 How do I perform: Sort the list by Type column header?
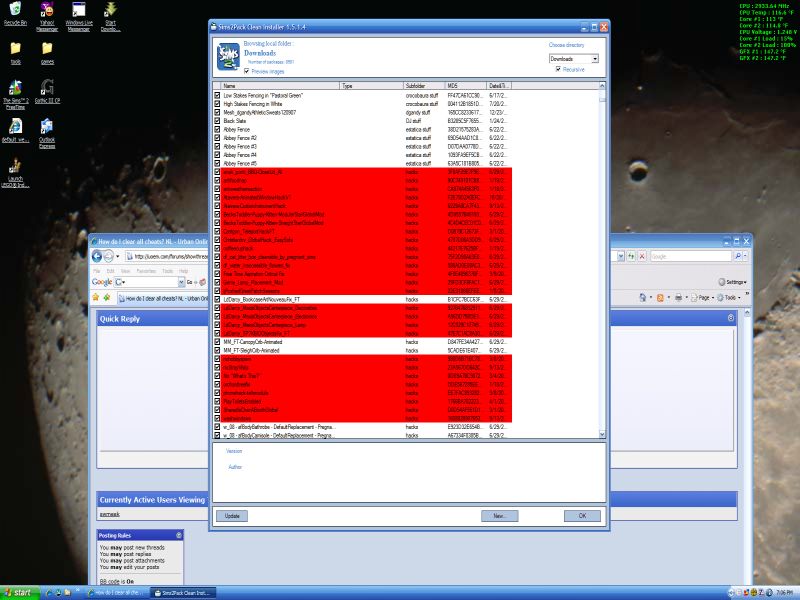(x=371, y=86)
